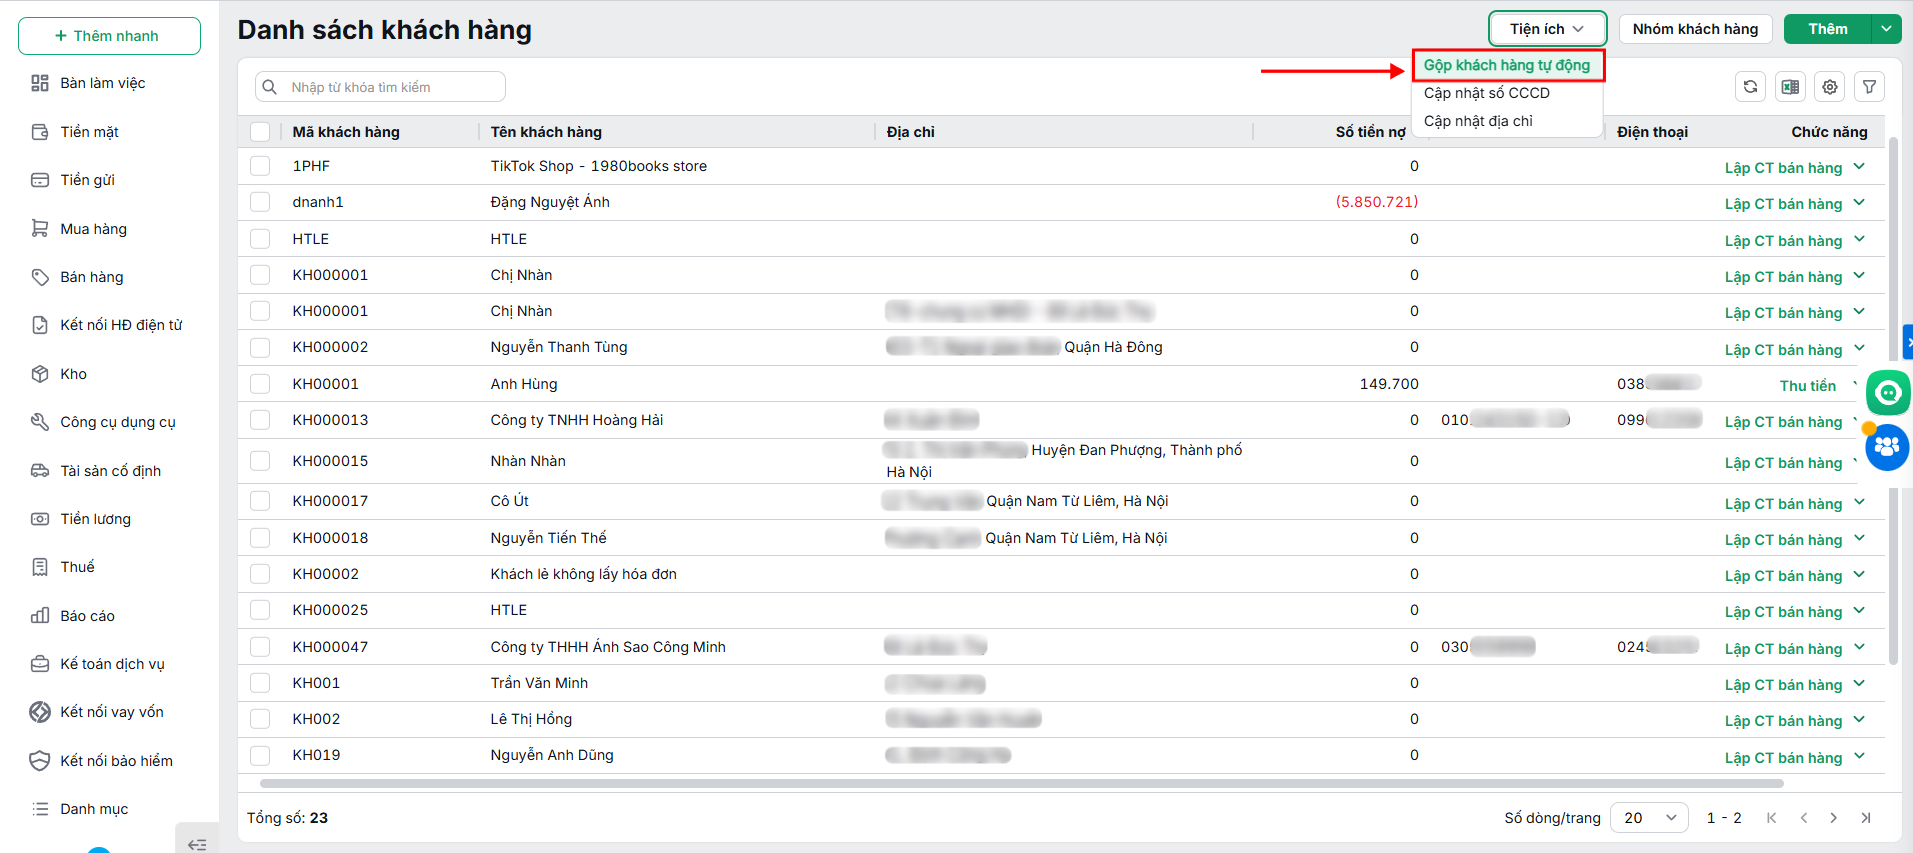Open Công cụ dụng cụ tools icon
Screen dimensions: 1913x853
point(40,422)
